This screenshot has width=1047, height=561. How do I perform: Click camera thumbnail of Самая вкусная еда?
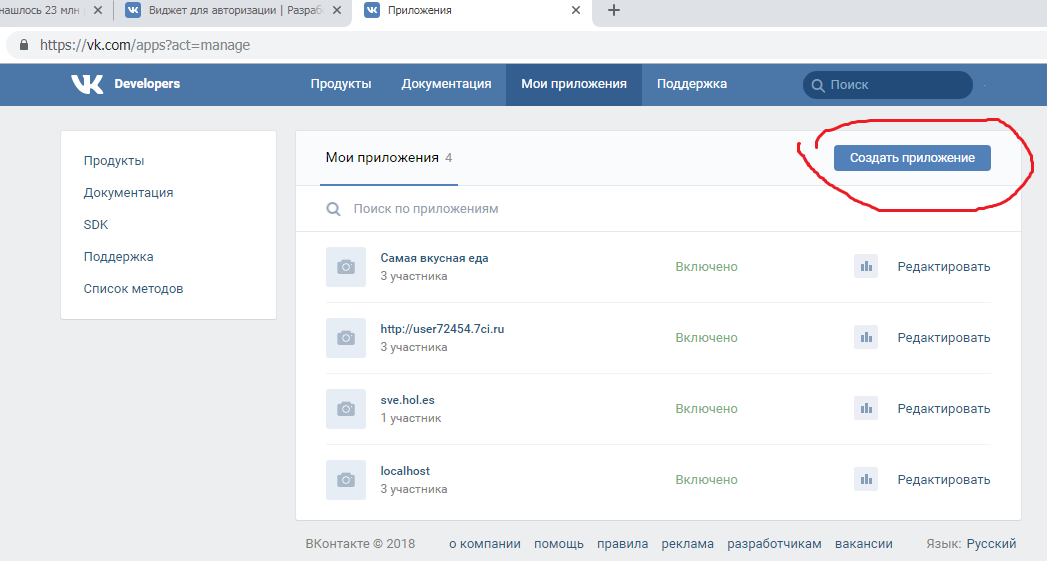point(346,267)
